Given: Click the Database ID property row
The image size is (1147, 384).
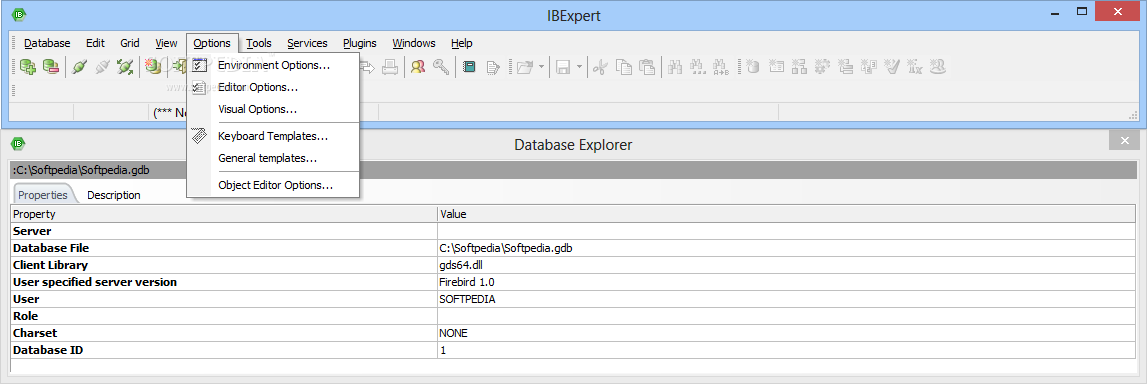Looking at the screenshot, I should pyautogui.click(x=574, y=350).
